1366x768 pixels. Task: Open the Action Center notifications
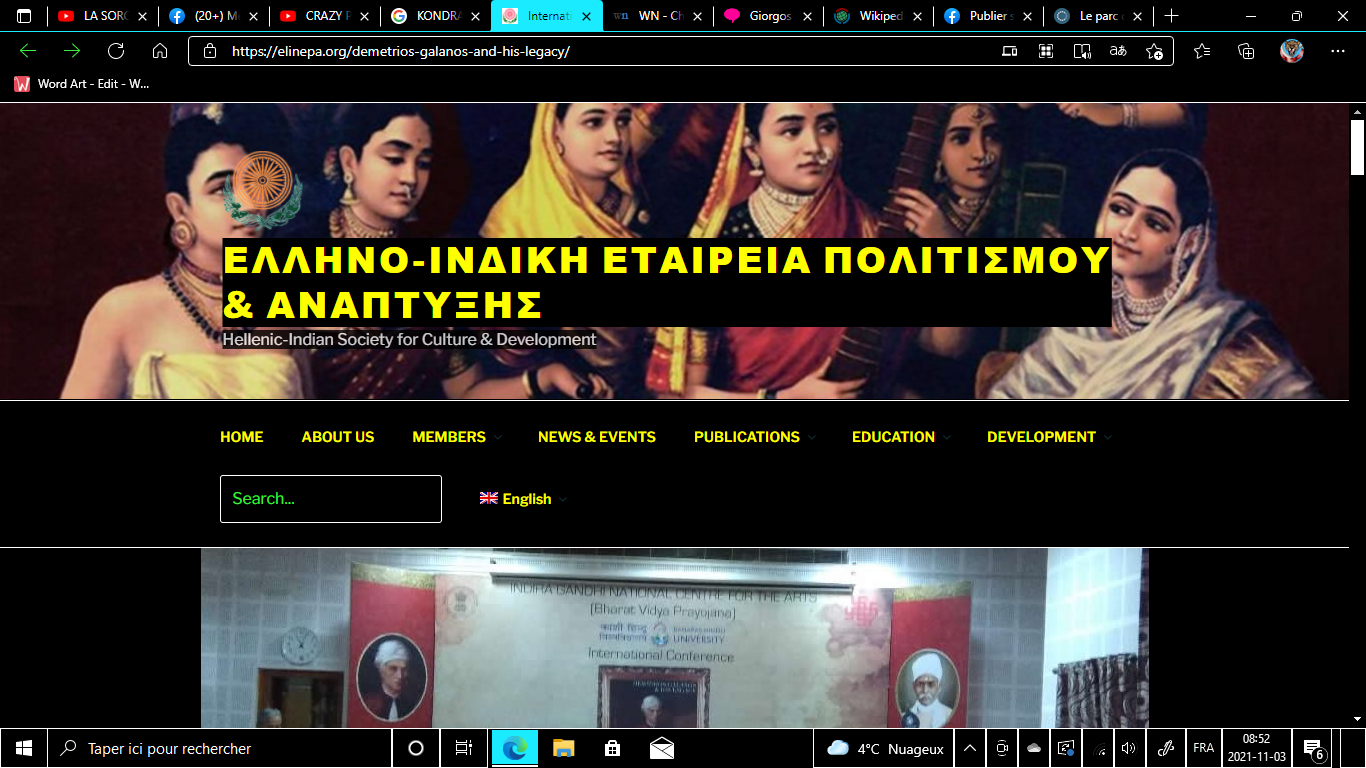click(1314, 748)
